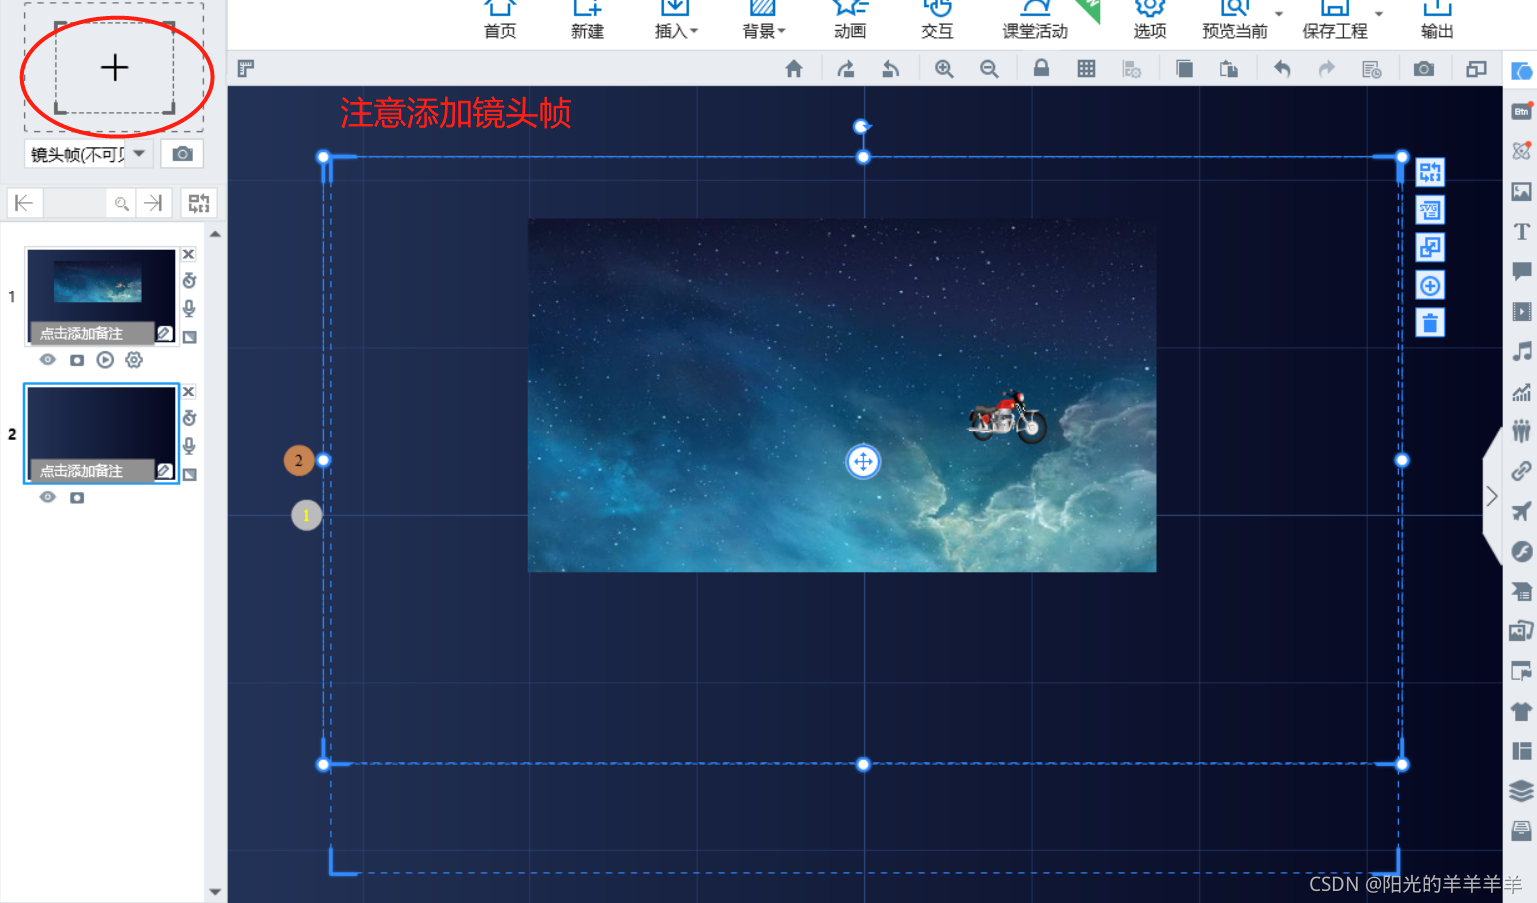Click the snapshot icon under frame 1

point(77,359)
